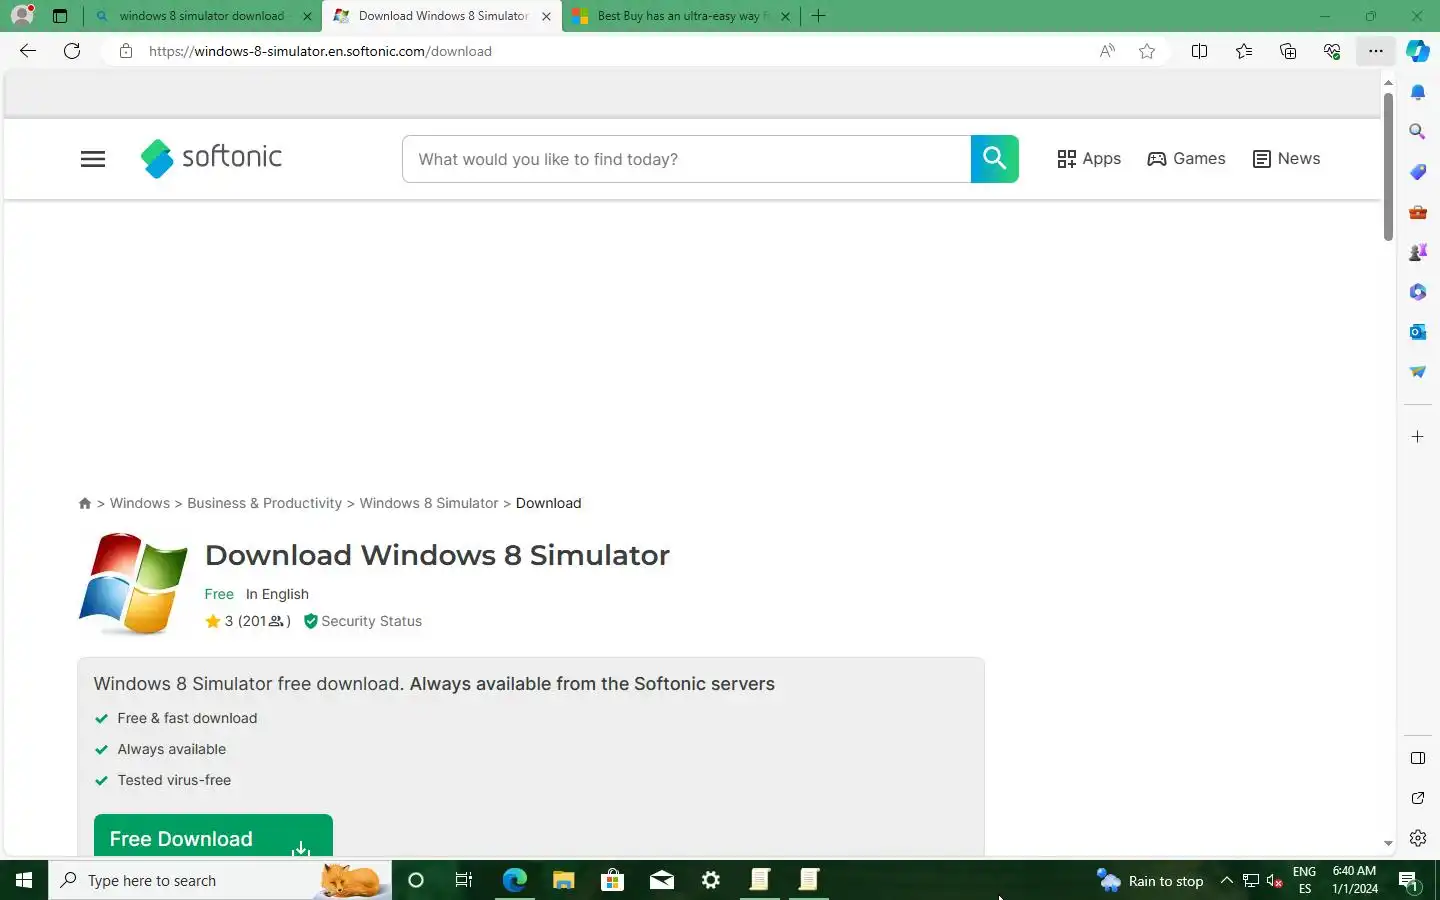The width and height of the screenshot is (1440, 900).
Task: Click the Free Download button
Action: click(213, 836)
